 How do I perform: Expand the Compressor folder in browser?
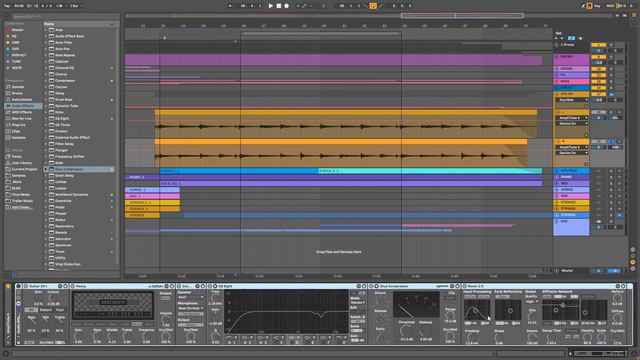coord(46,80)
